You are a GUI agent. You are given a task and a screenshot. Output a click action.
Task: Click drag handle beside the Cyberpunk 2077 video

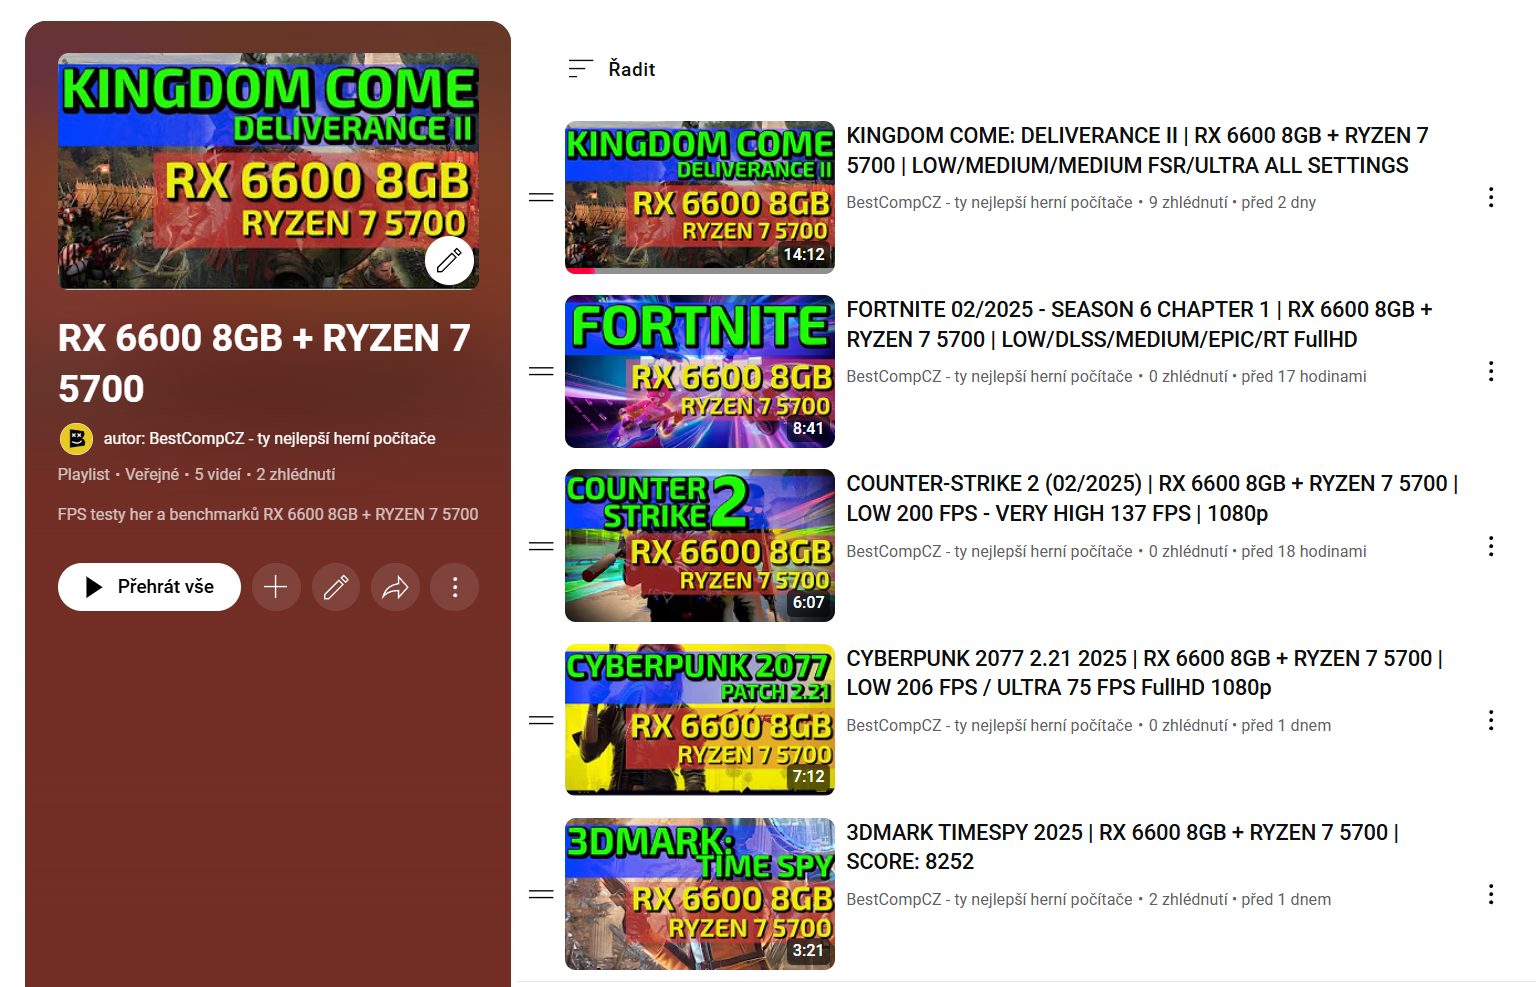[541, 720]
